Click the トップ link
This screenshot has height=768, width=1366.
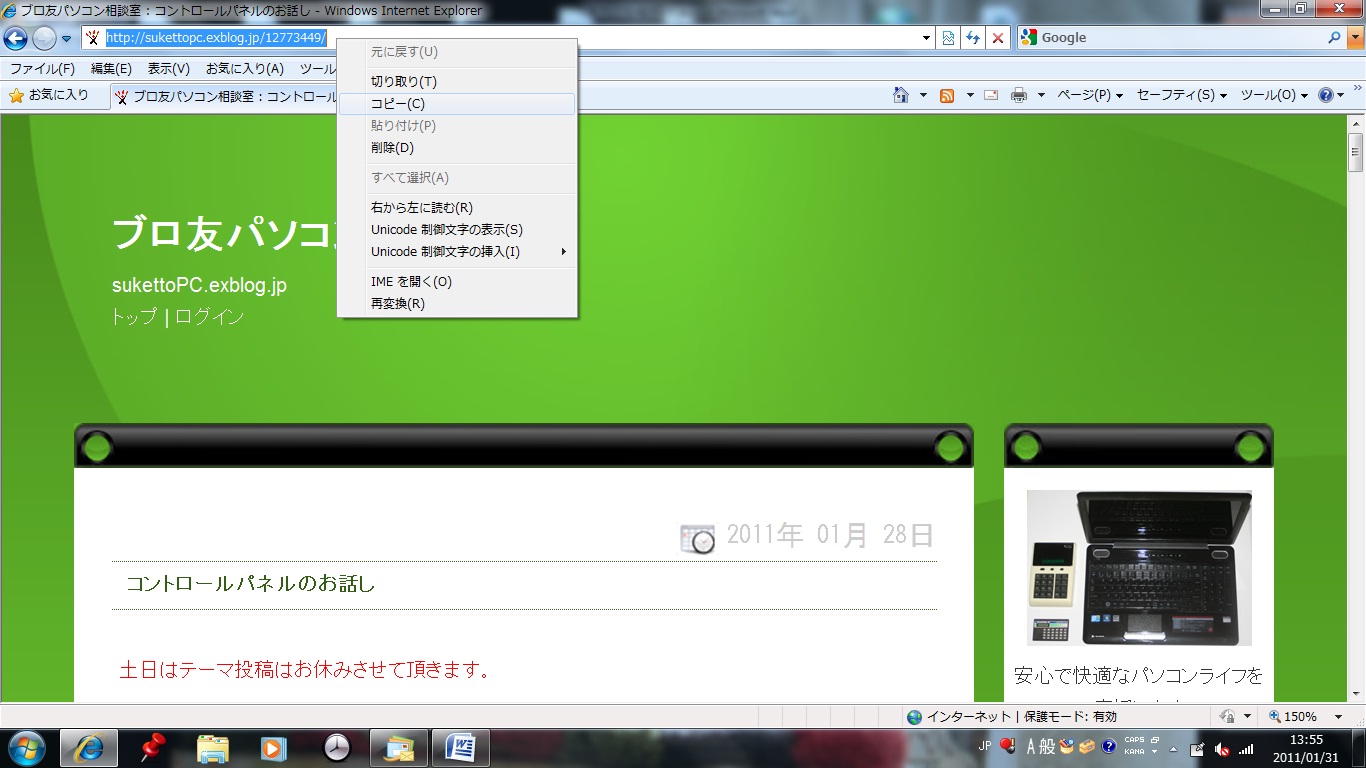click(134, 317)
